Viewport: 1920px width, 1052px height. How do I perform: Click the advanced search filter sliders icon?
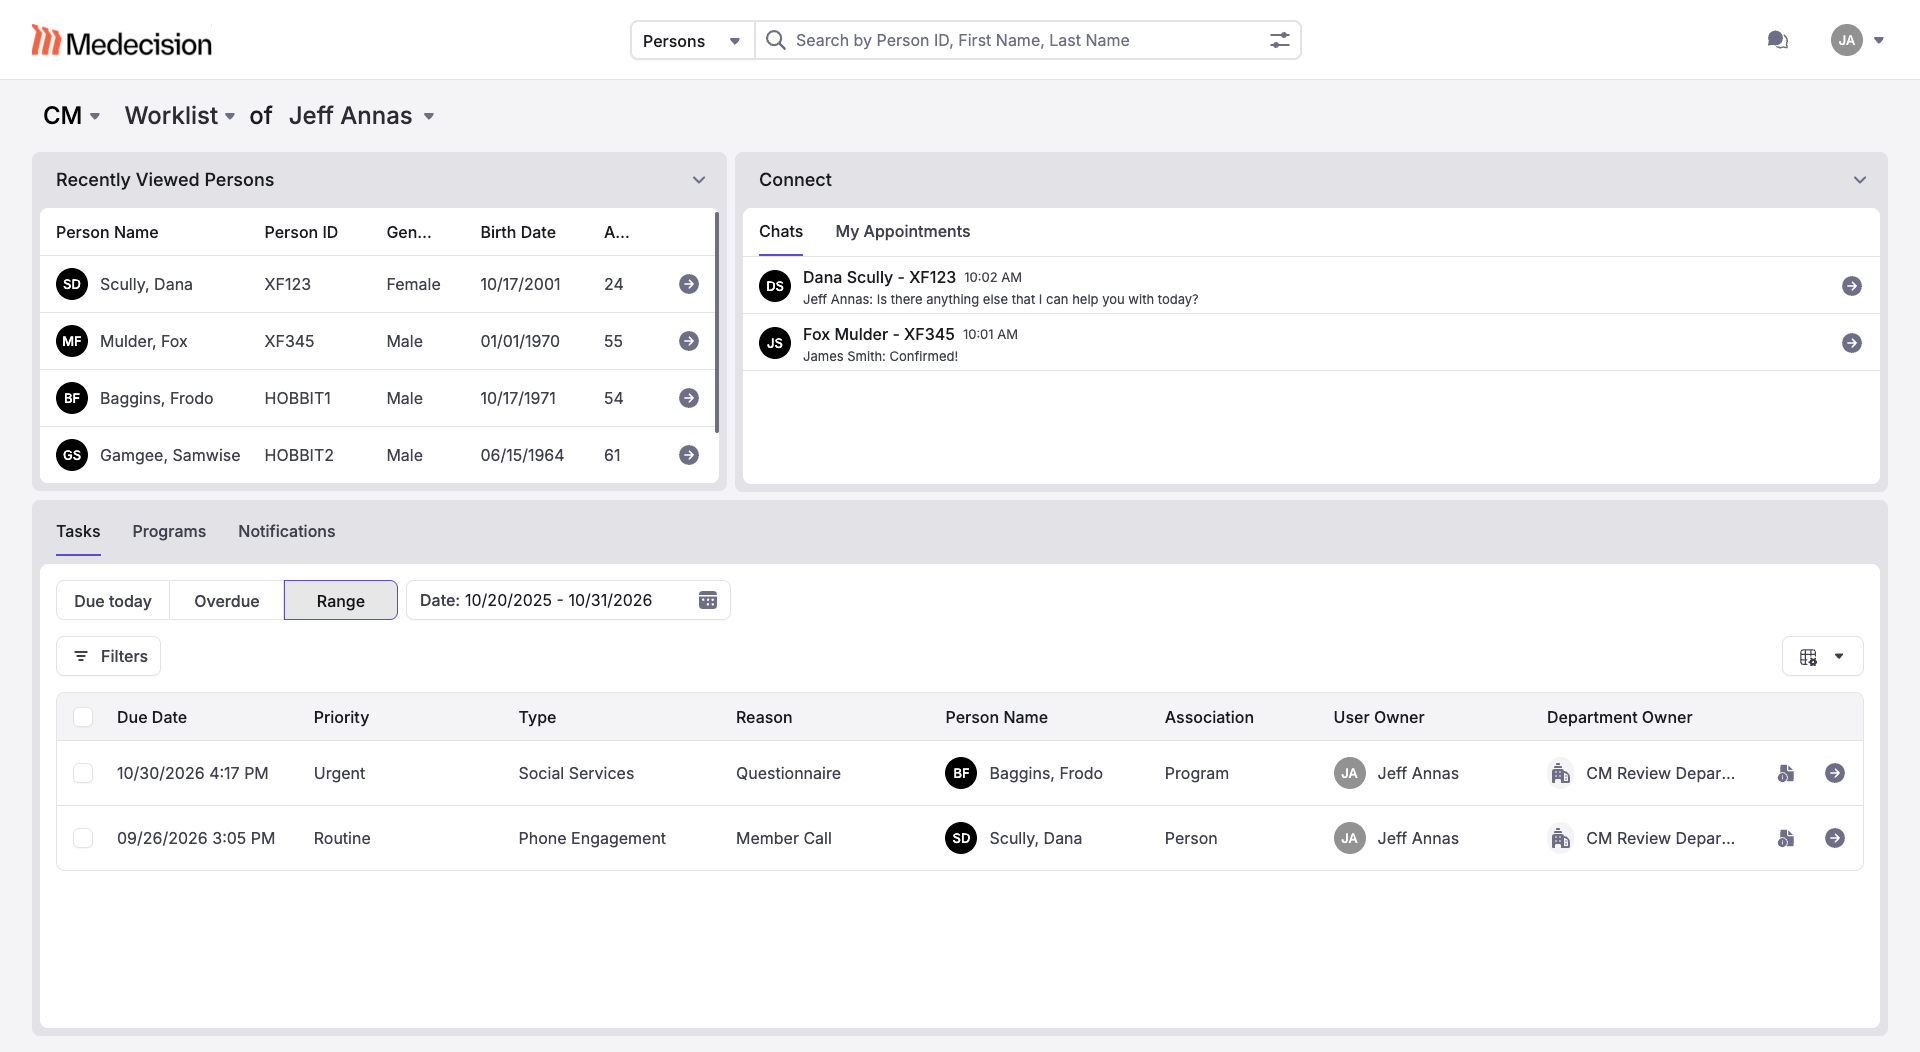coord(1279,40)
